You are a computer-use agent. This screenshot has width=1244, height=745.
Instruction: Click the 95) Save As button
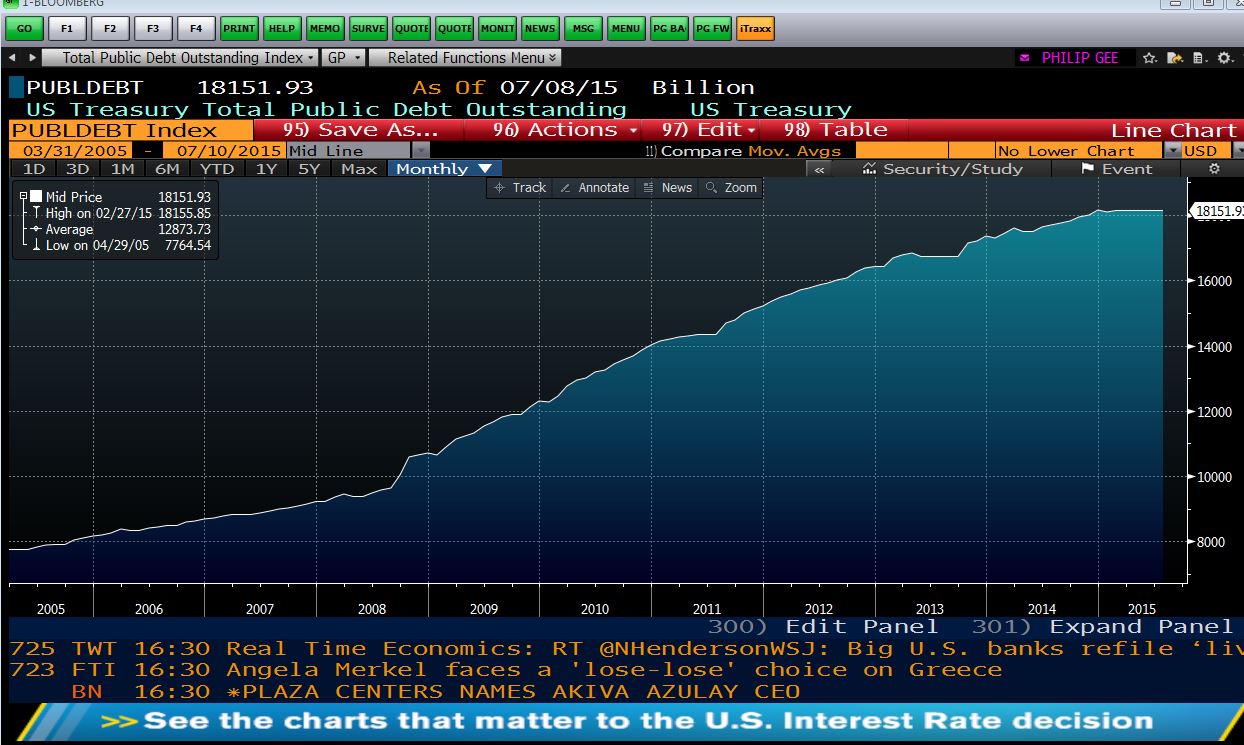tap(360, 130)
